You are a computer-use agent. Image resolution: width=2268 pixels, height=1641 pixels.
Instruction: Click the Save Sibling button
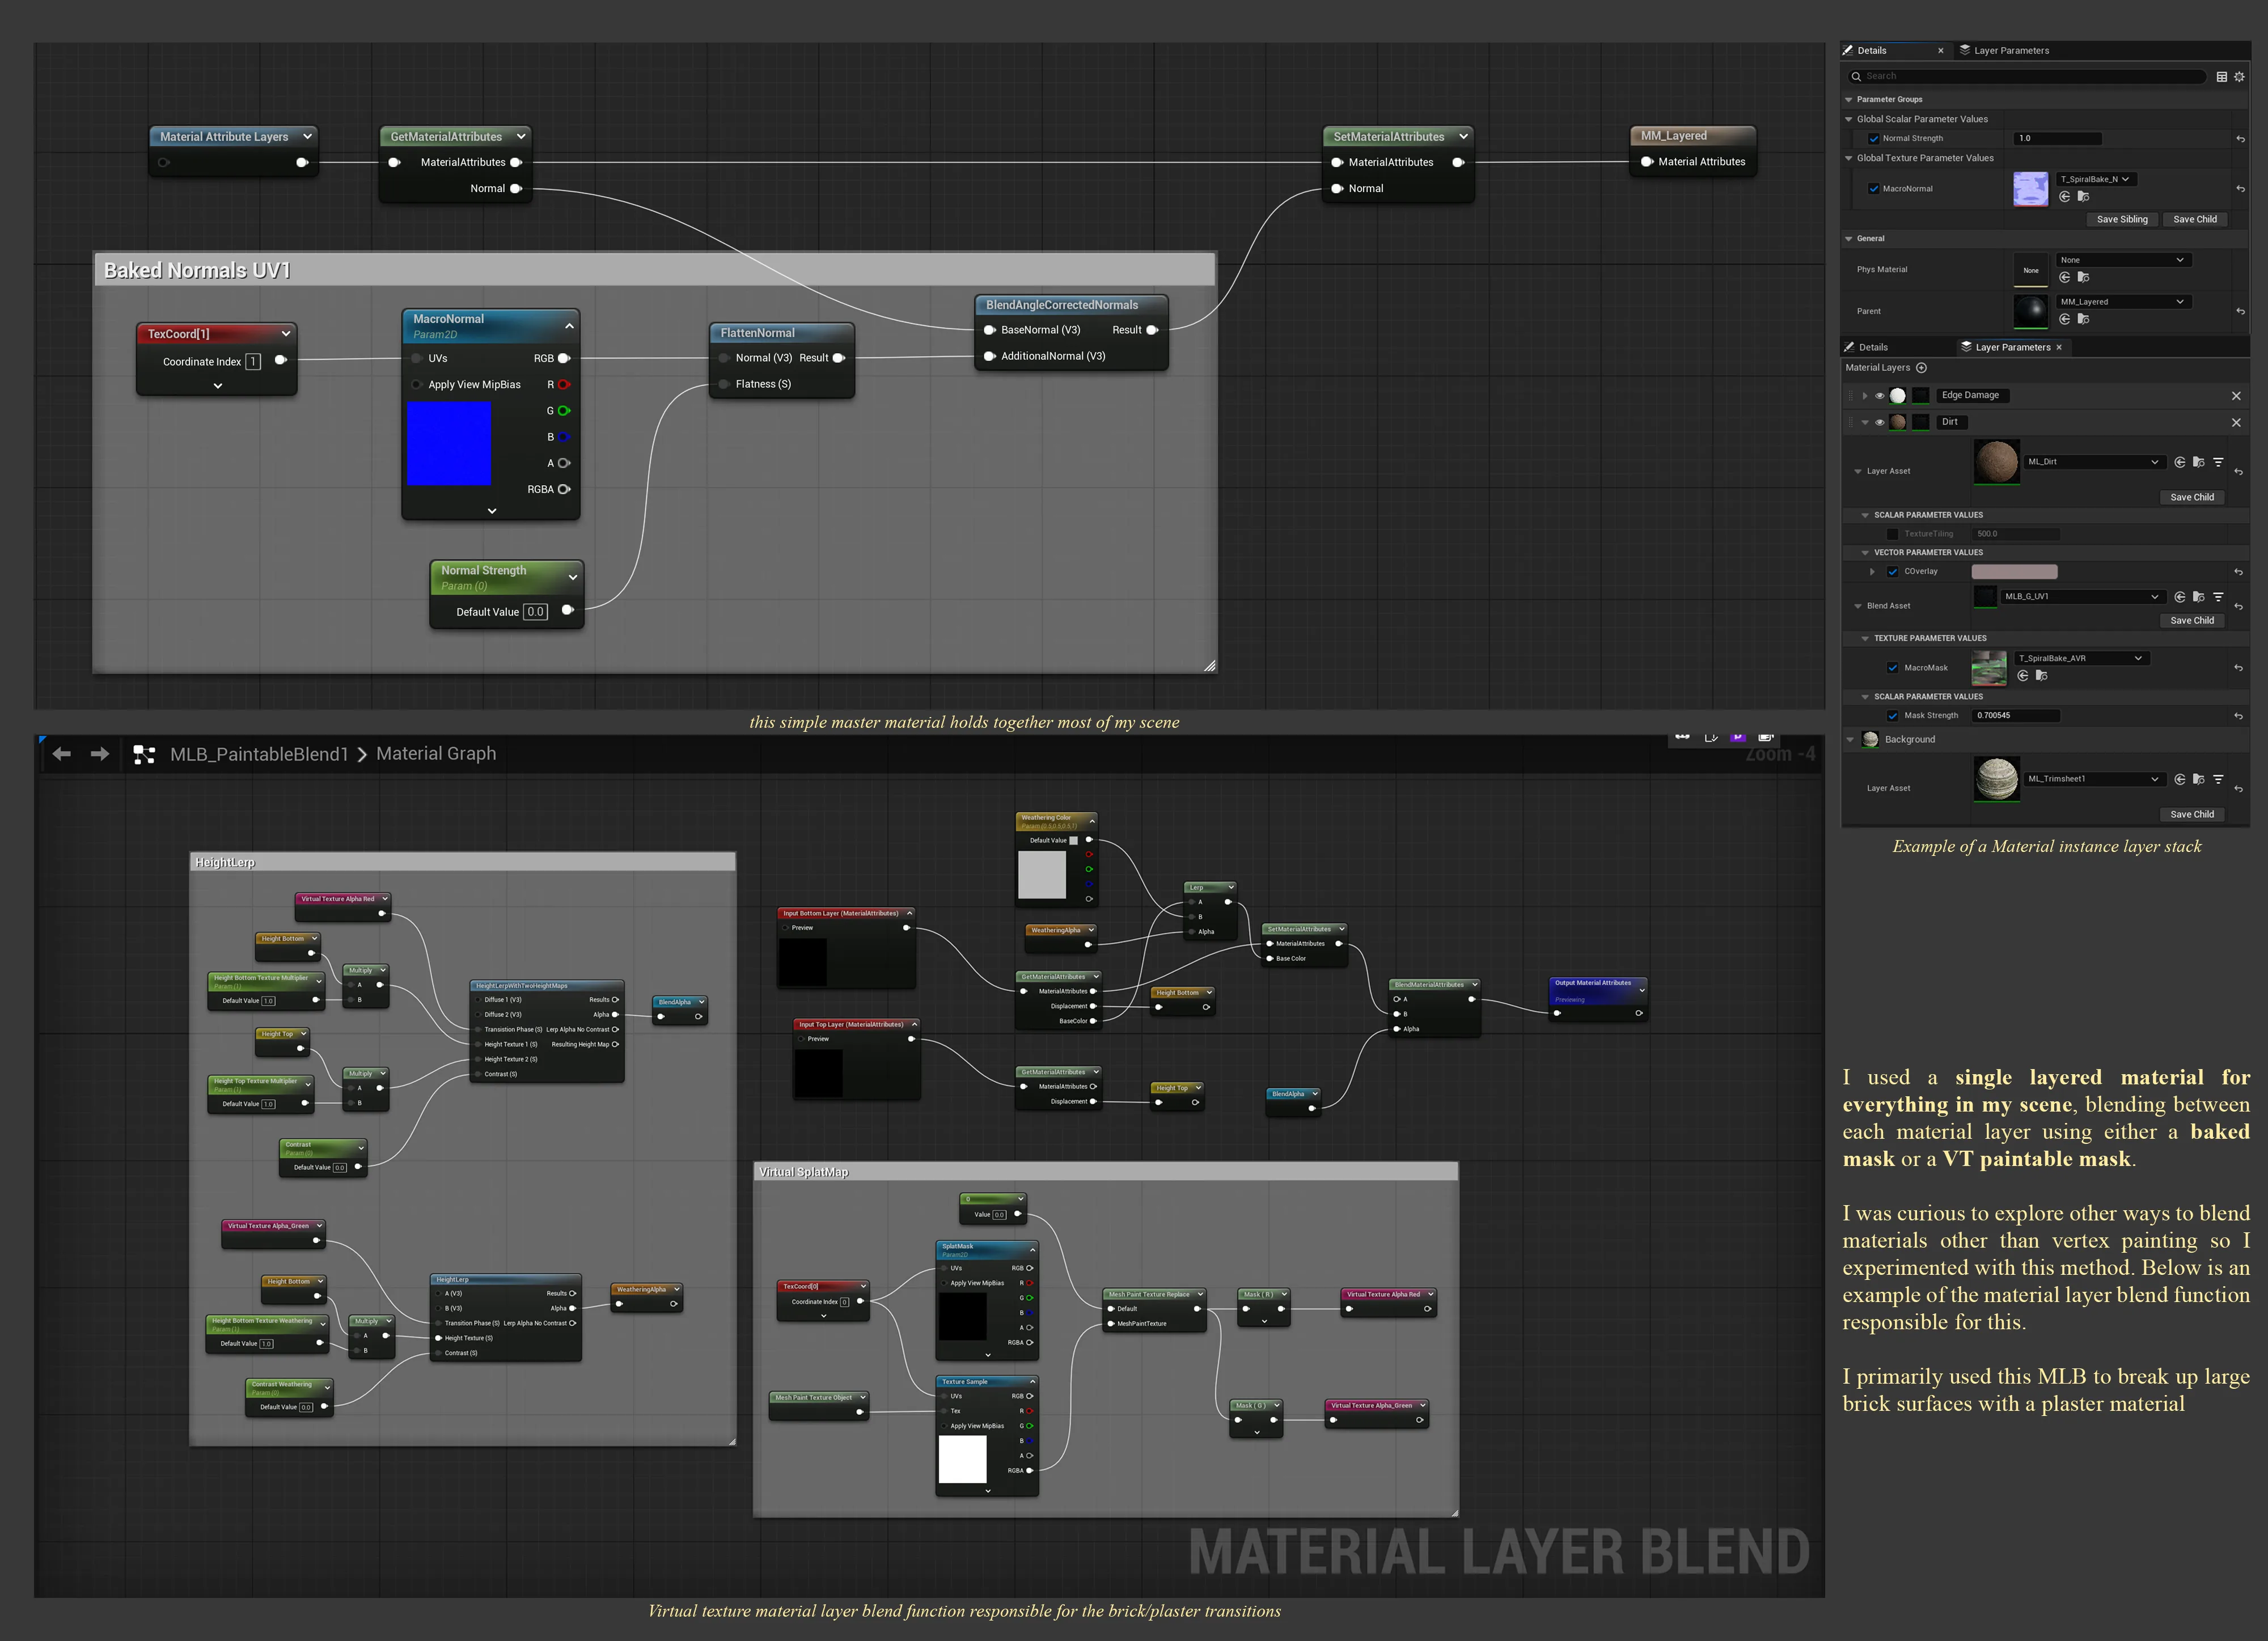pyautogui.click(x=2122, y=219)
